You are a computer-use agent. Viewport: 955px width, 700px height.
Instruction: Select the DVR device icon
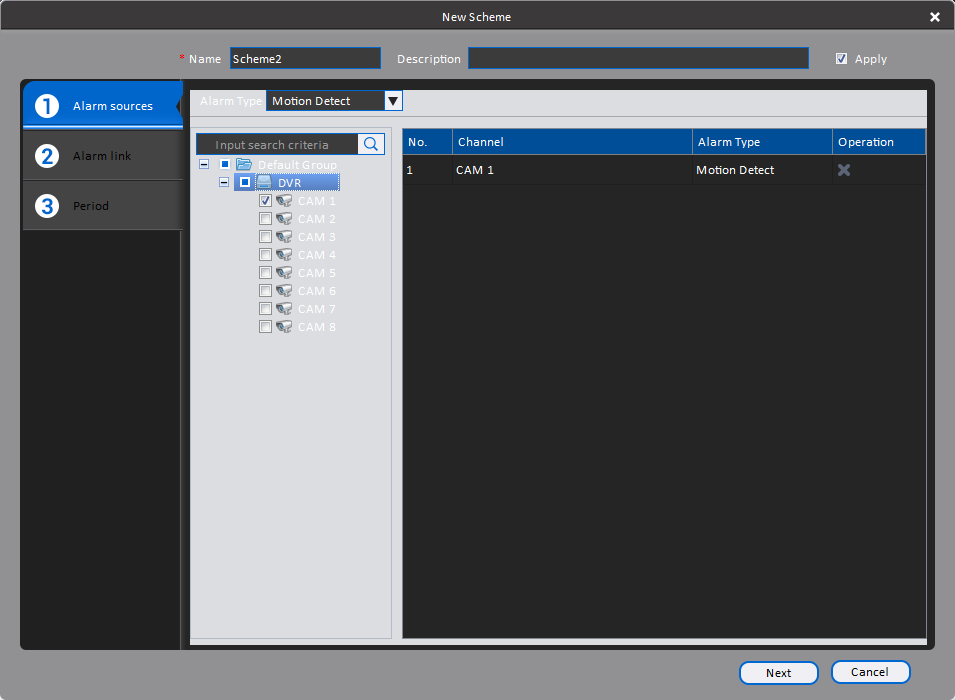pyautogui.click(x=264, y=182)
